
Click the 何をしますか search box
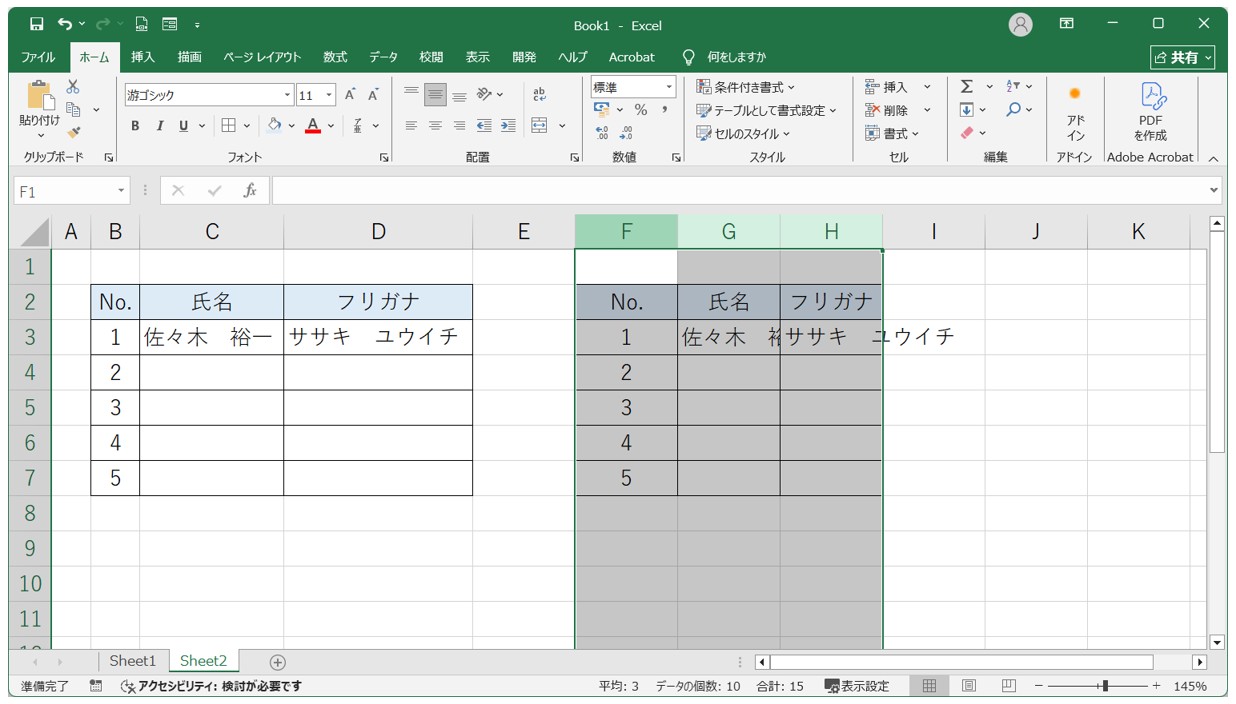736,57
